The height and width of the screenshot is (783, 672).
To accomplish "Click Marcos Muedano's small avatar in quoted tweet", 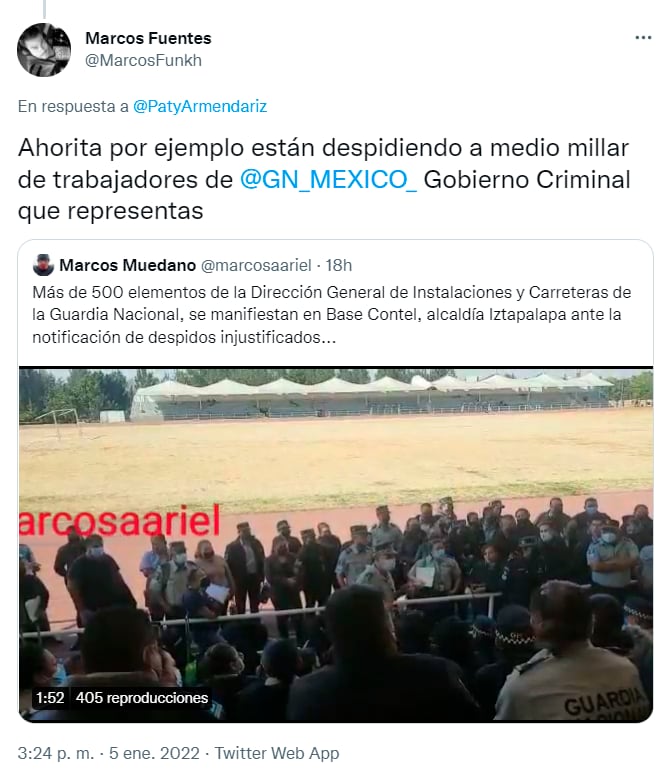I will pos(43,265).
